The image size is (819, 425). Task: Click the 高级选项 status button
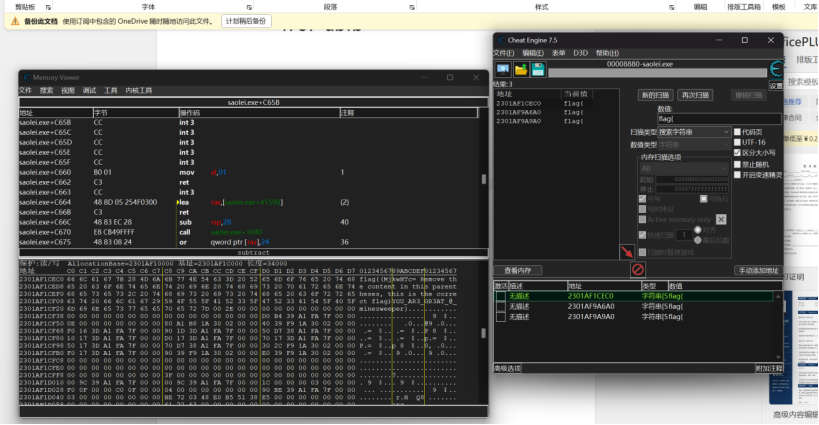(x=507, y=369)
